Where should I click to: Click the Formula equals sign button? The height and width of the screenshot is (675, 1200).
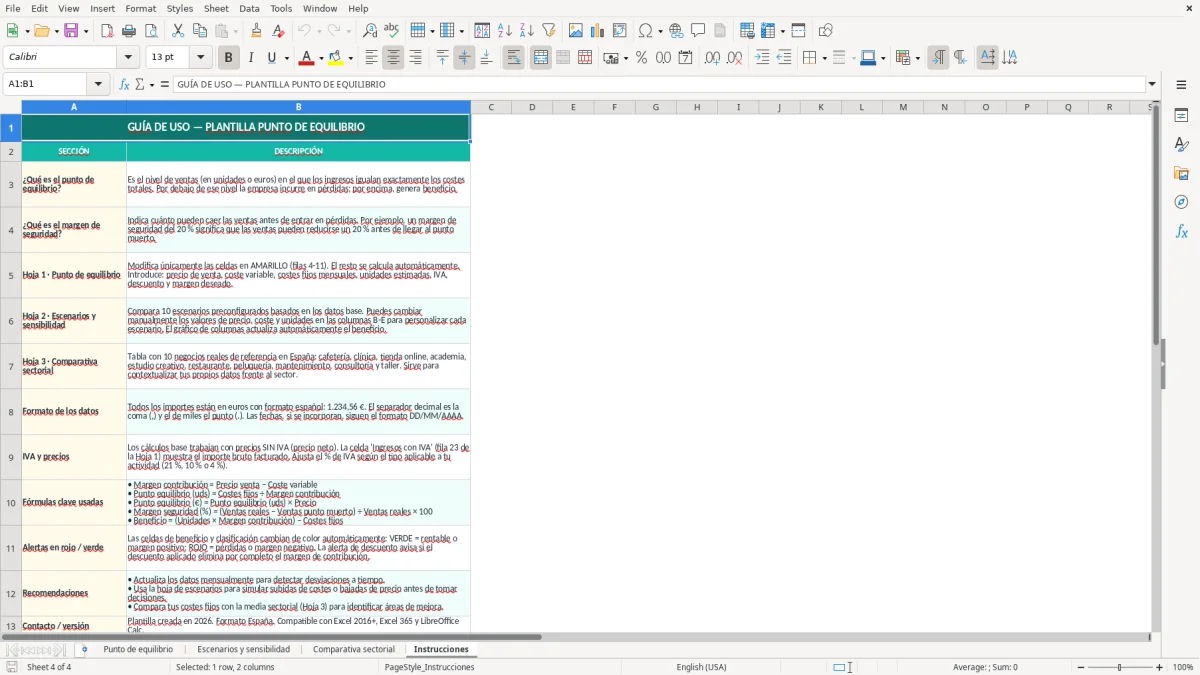[x=165, y=84]
